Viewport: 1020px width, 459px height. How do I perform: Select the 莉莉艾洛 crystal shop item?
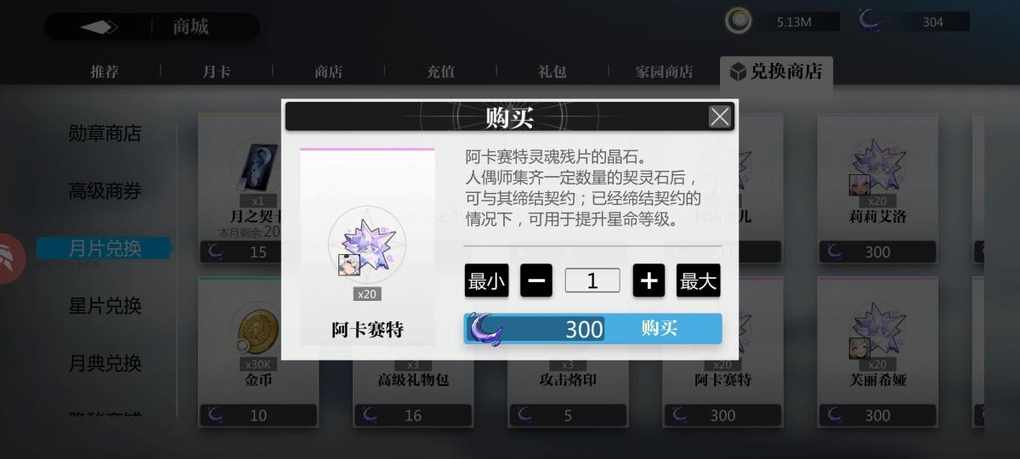(x=878, y=189)
